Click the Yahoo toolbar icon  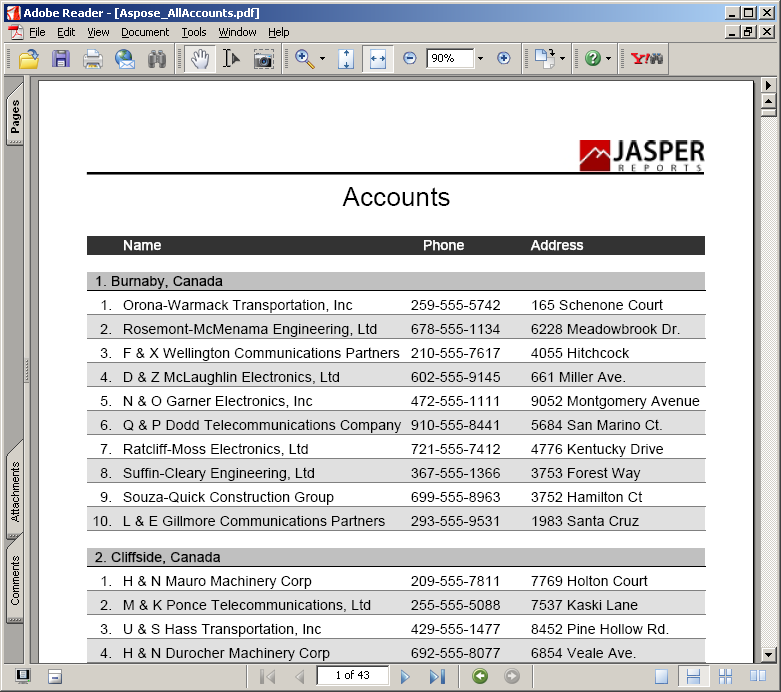(x=647, y=59)
